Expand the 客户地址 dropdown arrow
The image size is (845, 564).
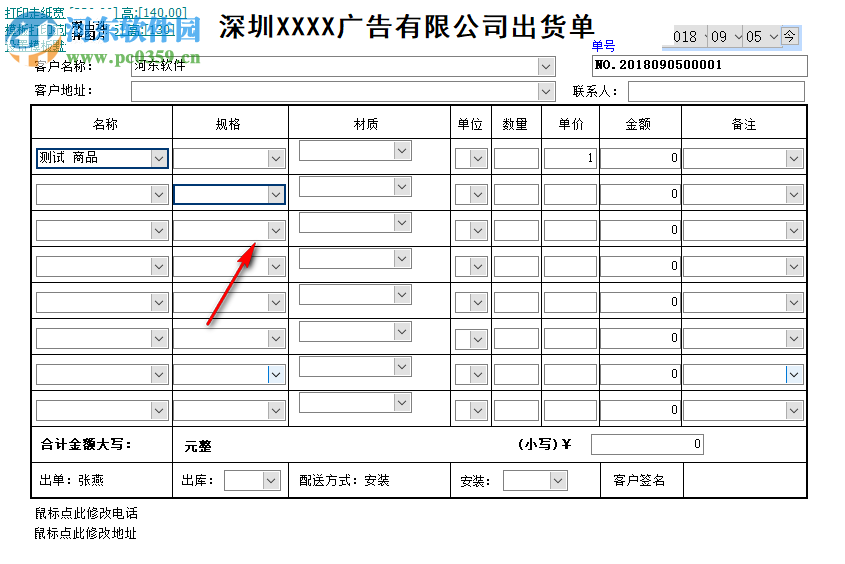546,92
